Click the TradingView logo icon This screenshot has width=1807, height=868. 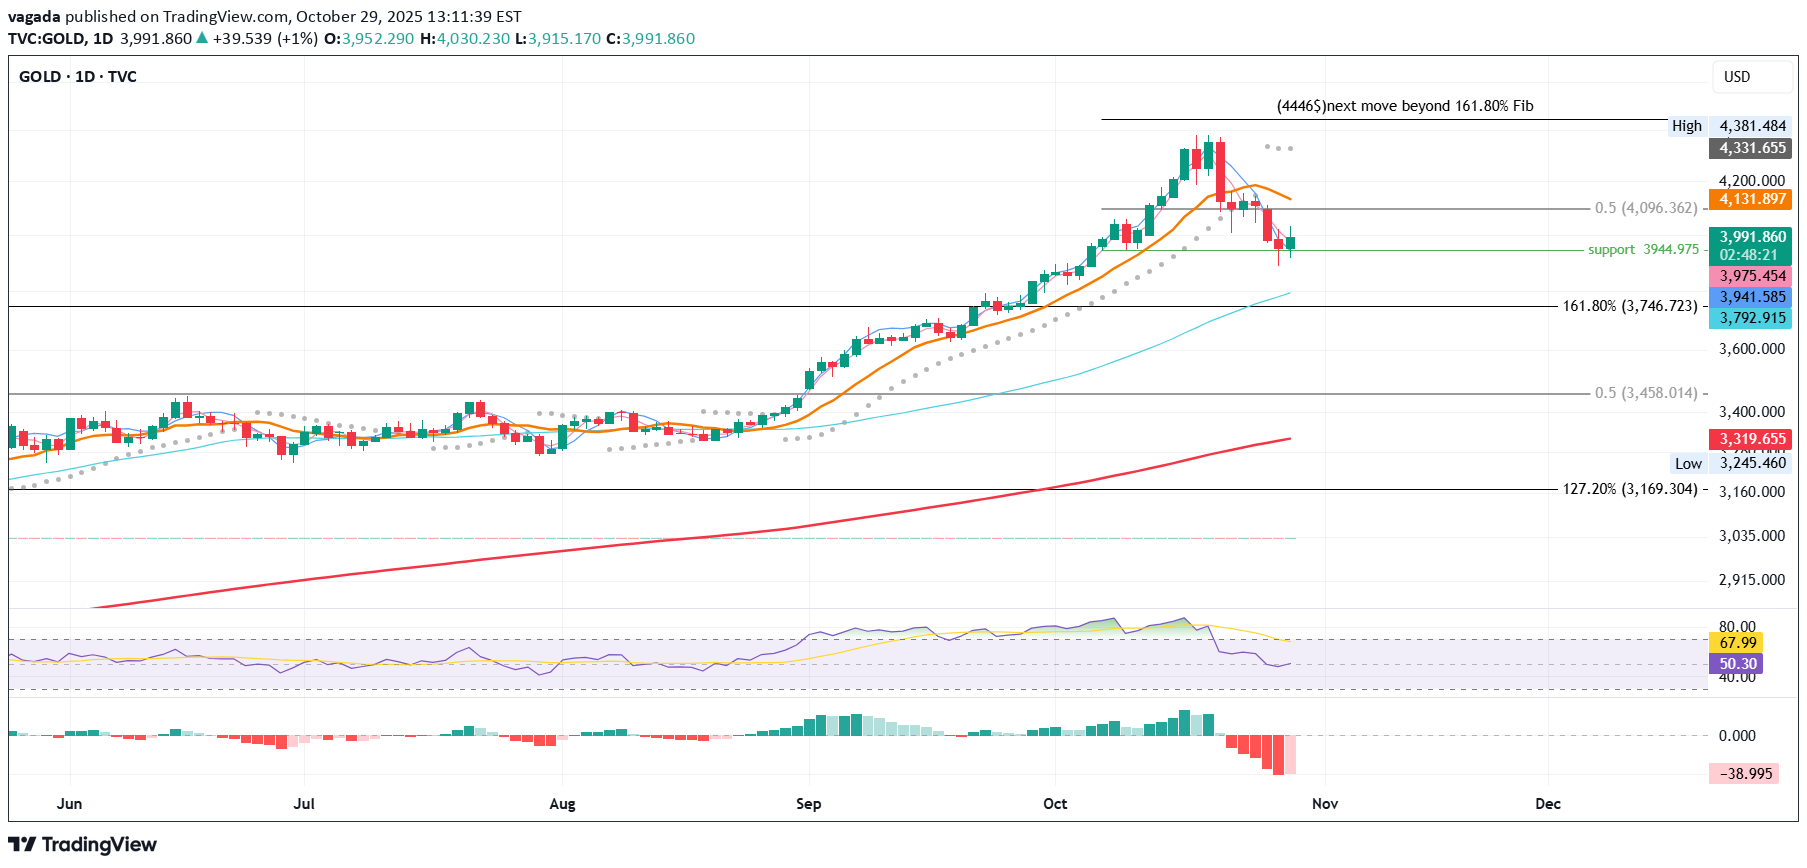[22, 845]
